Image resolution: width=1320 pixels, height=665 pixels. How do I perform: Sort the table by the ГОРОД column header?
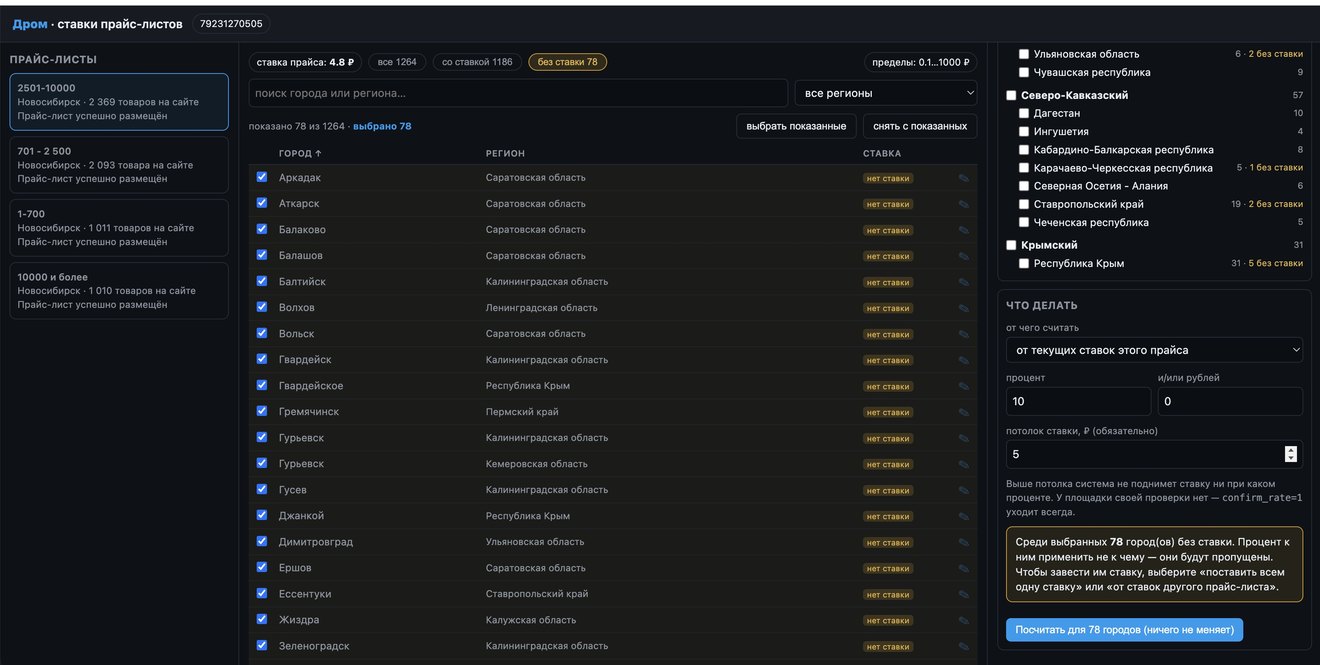300,153
